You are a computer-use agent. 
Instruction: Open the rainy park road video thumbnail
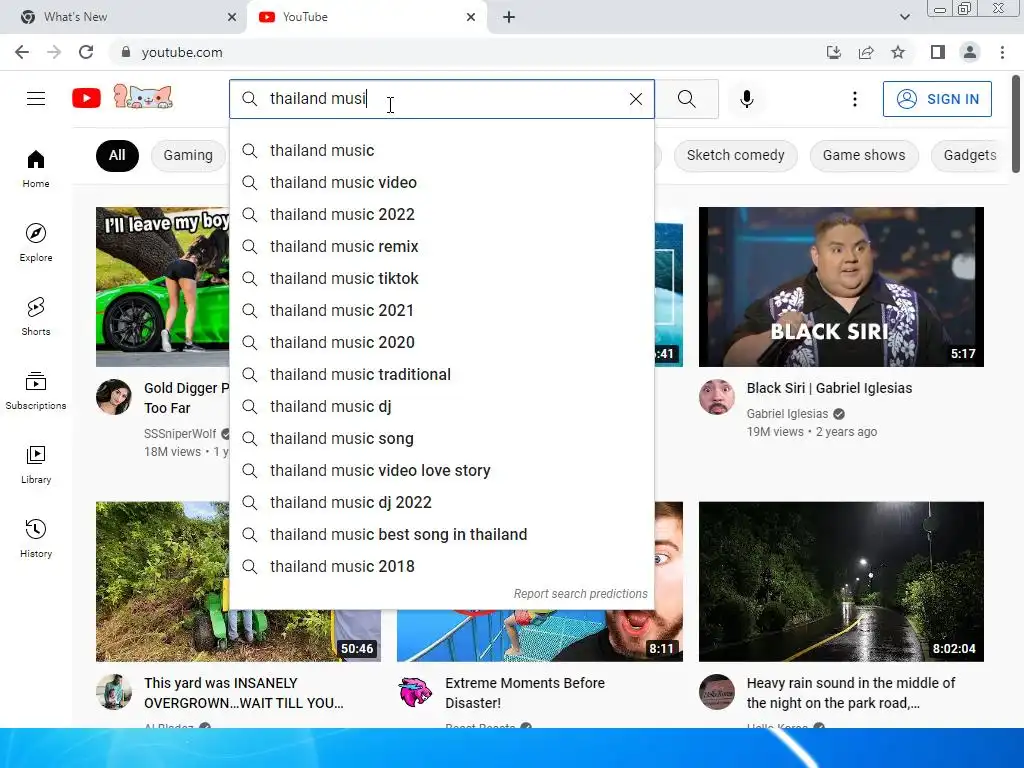tap(841, 581)
